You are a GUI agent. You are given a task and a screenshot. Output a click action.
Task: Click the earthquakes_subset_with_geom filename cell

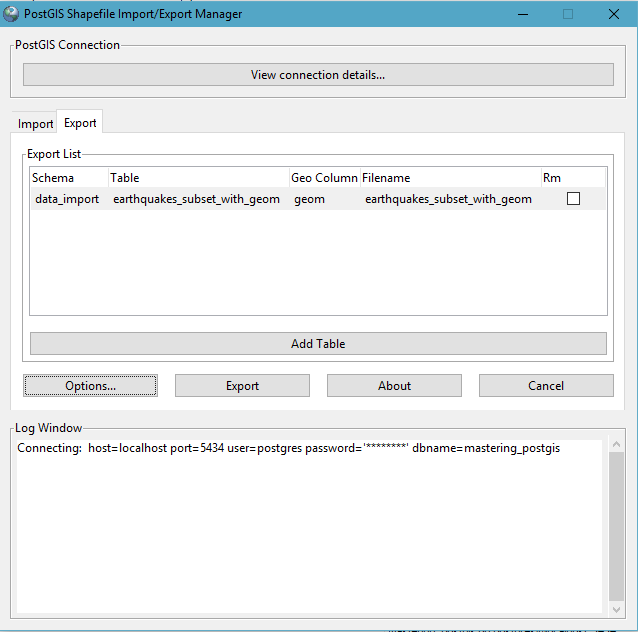(448, 199)
